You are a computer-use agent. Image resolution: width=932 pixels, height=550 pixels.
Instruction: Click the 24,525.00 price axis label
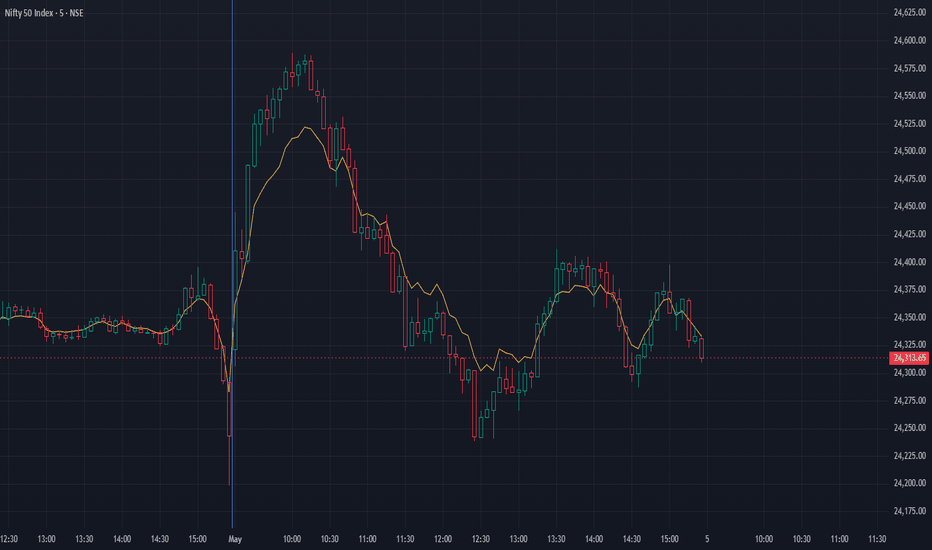pos(909,124)
